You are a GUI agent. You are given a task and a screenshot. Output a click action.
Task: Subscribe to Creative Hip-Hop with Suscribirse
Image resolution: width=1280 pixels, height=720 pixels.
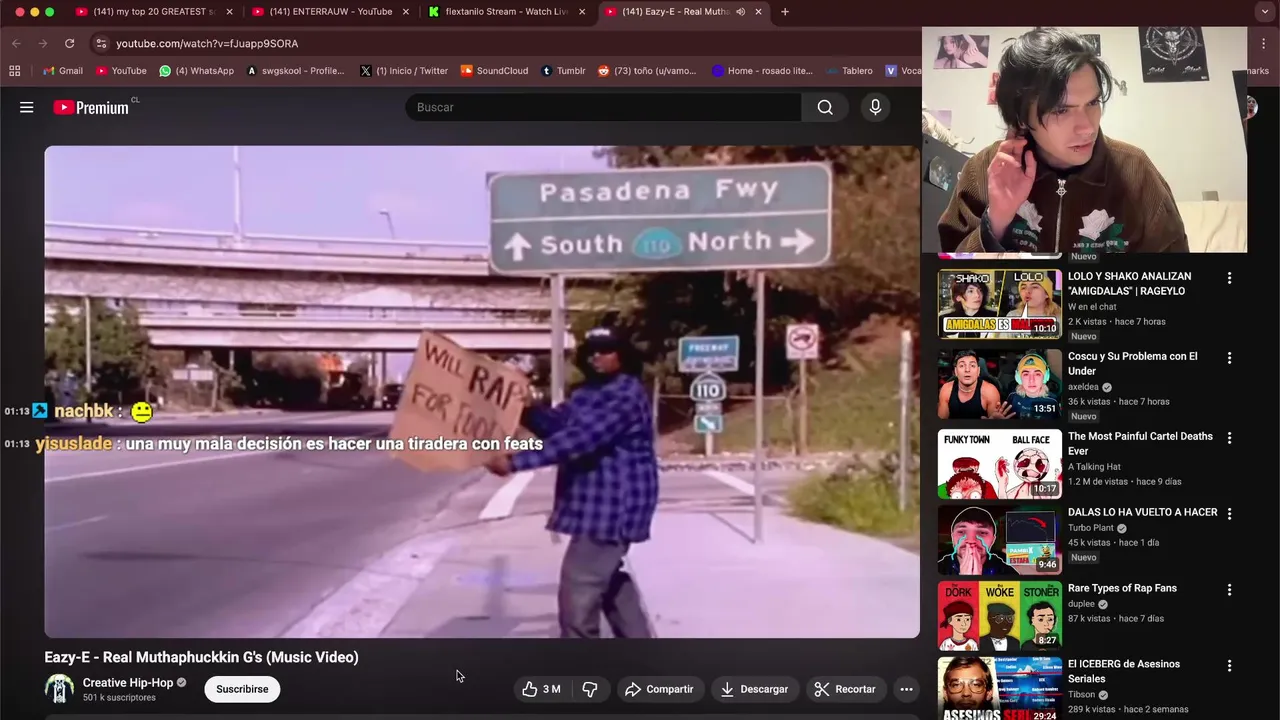pyautogui.click(x=242, y=689)
